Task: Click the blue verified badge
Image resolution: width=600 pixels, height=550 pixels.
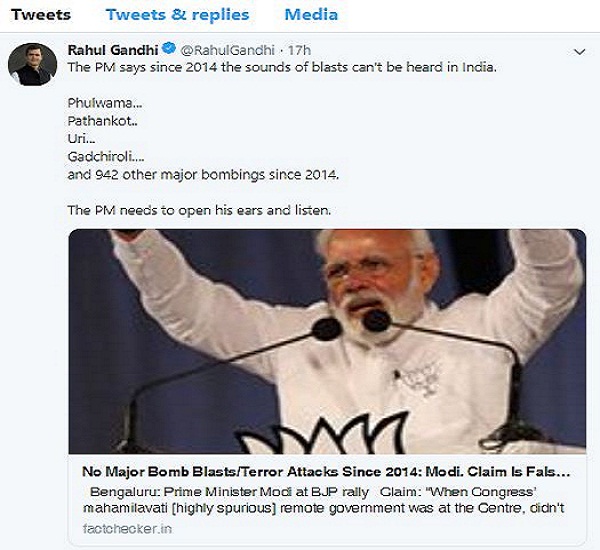Action: pos(171,48)
